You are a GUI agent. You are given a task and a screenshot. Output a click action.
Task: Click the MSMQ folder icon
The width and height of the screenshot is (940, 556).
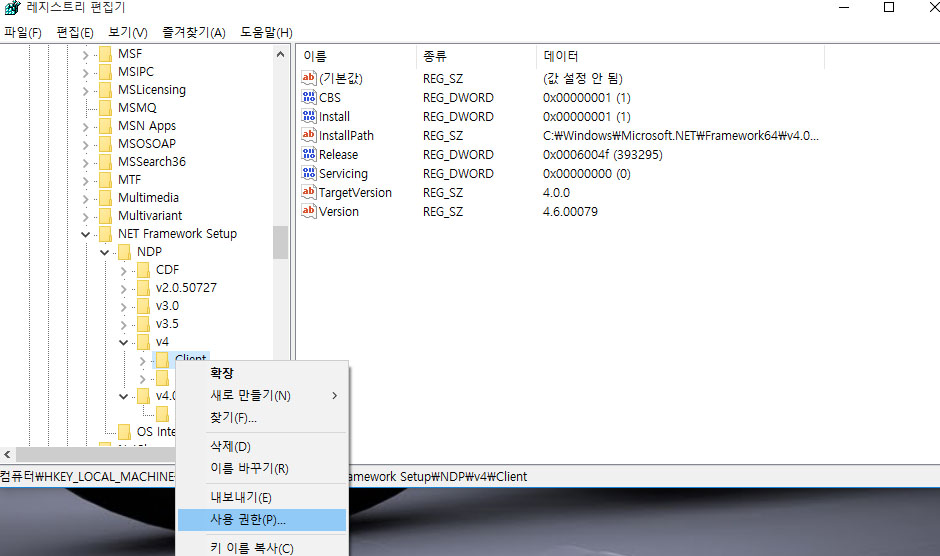point(105,108)
